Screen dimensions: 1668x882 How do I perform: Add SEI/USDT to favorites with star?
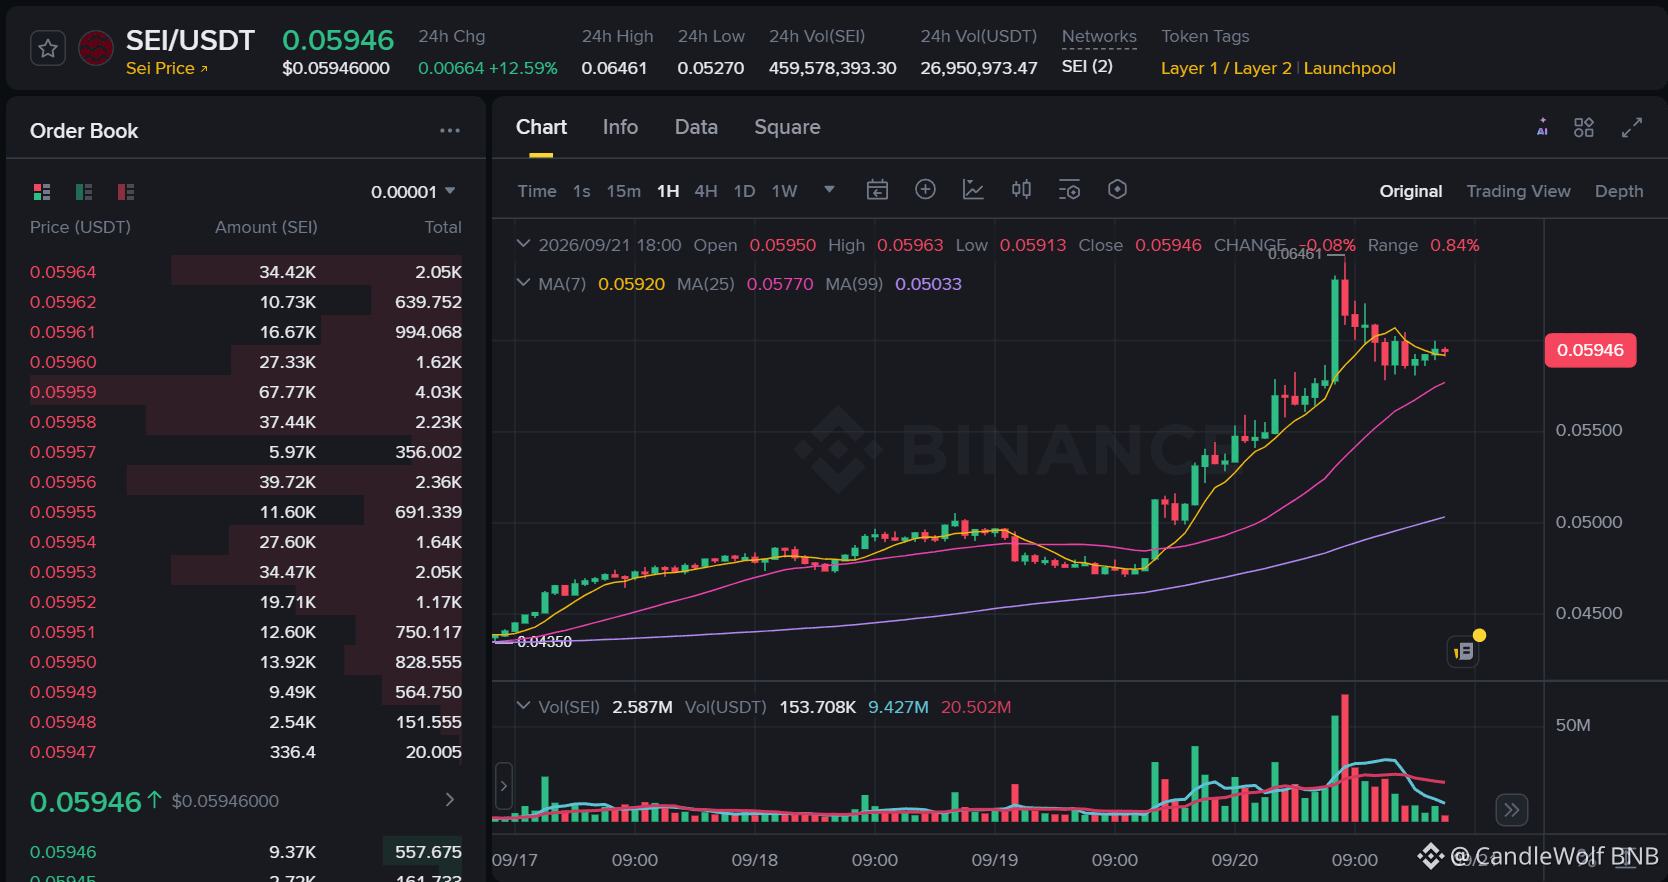pos(48,48)
